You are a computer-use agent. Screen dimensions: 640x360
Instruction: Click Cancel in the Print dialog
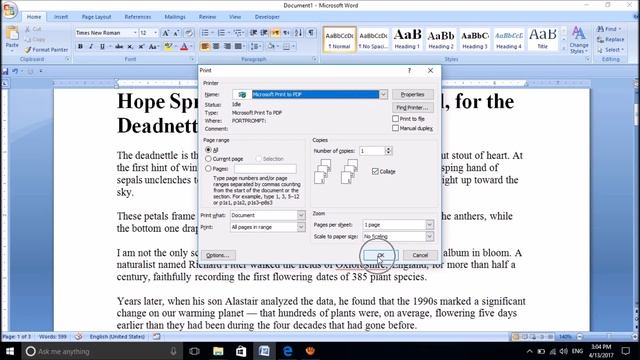420,255
